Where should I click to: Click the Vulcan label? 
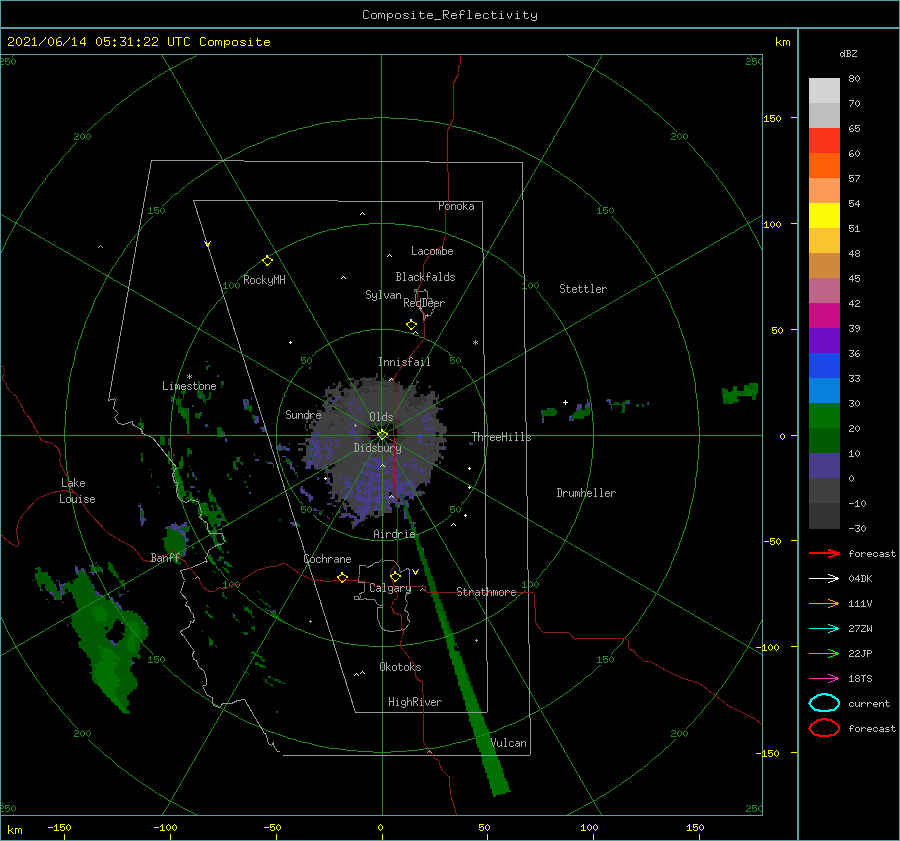tap(509, 743)
